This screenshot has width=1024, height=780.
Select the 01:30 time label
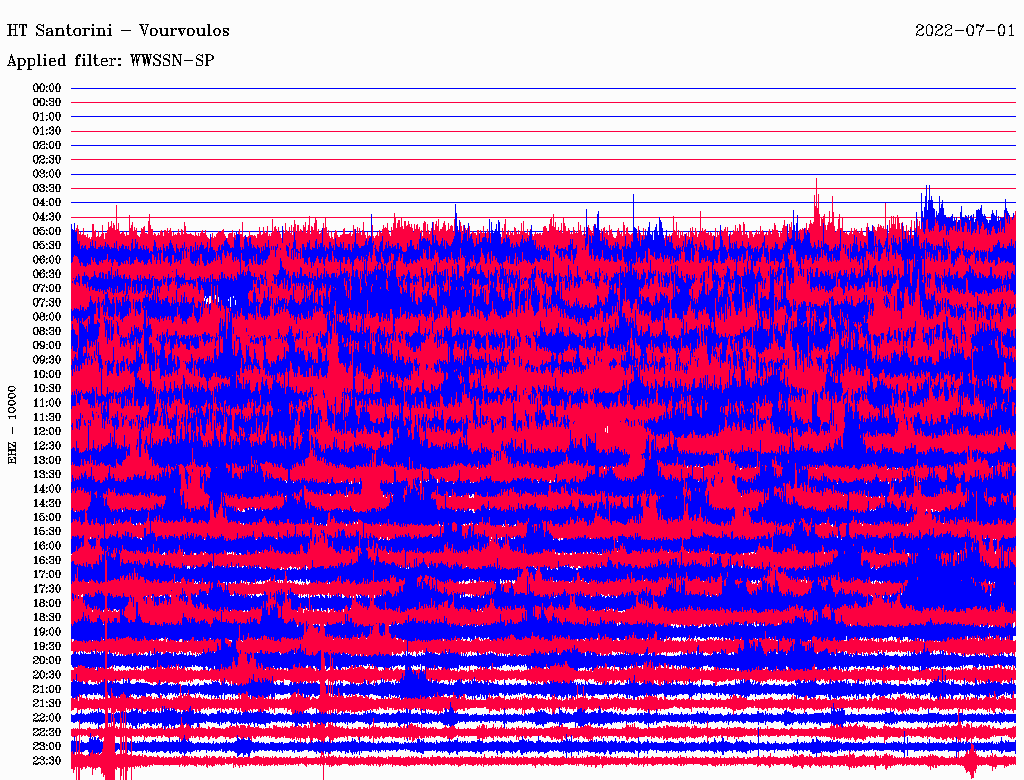[47, 131]
